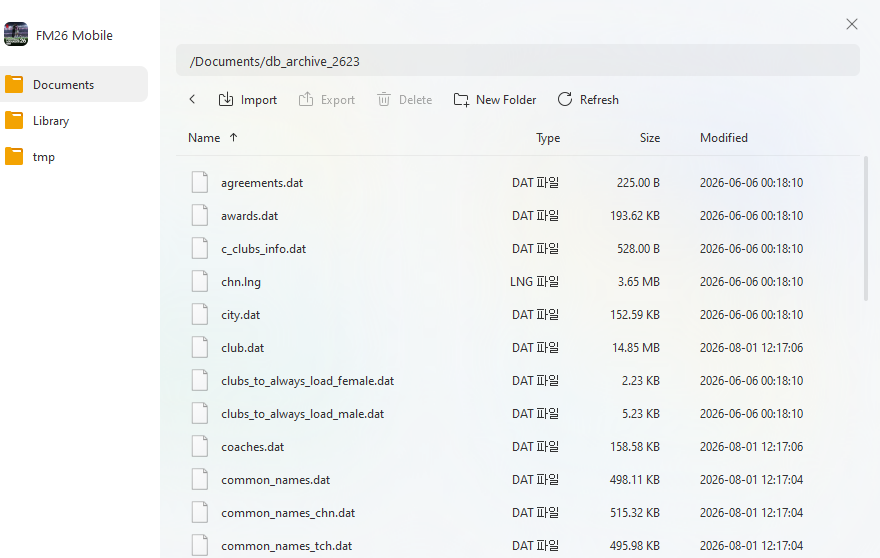Click the 5.23 KB size value
880x558 pixels.
[640, 414]
